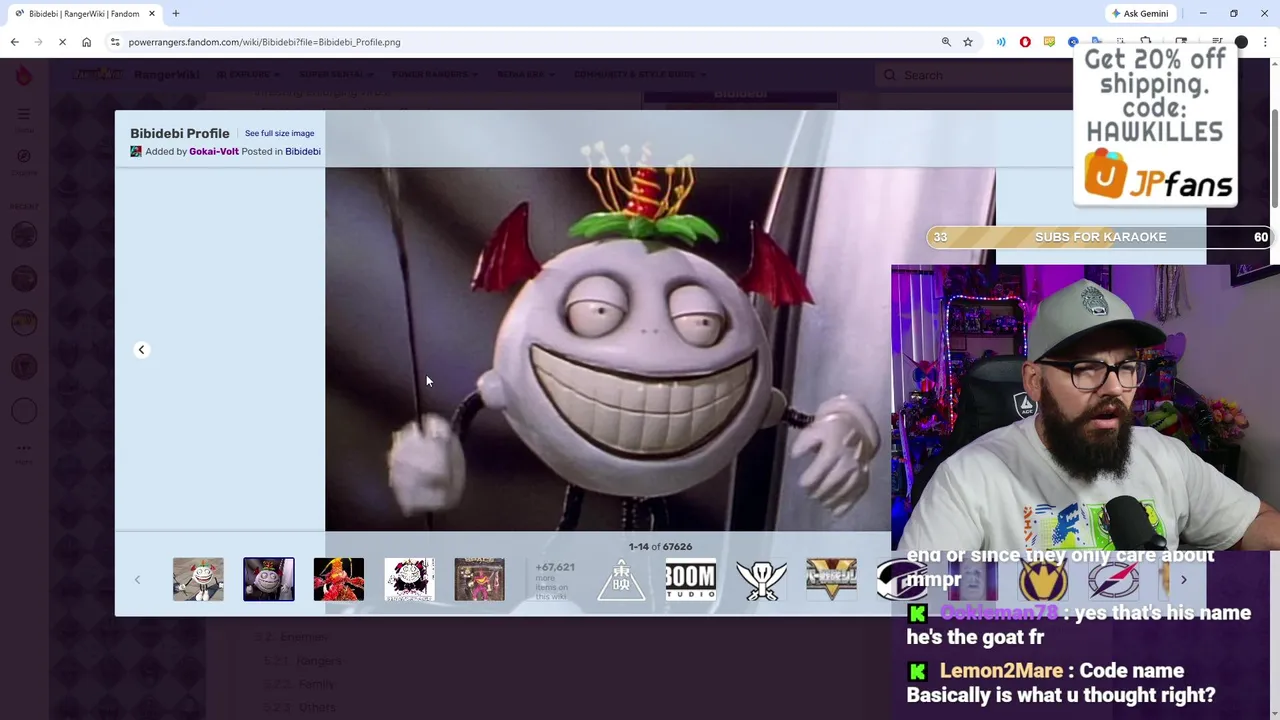Open the red Opera-style extension icon

pyautogui.click(x=1025, y=42)
